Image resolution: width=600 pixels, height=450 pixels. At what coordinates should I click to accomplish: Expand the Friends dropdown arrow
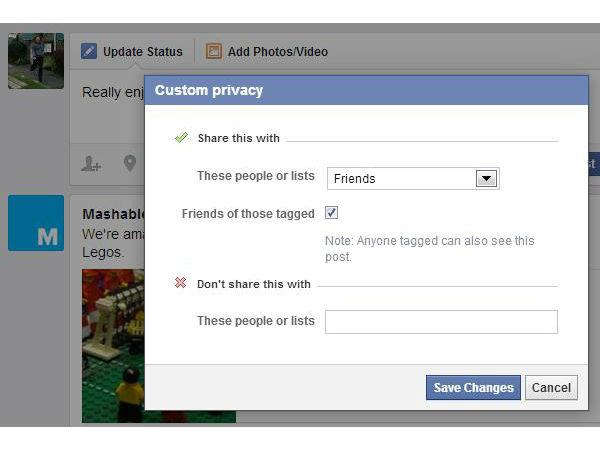[x=486, y=178]
